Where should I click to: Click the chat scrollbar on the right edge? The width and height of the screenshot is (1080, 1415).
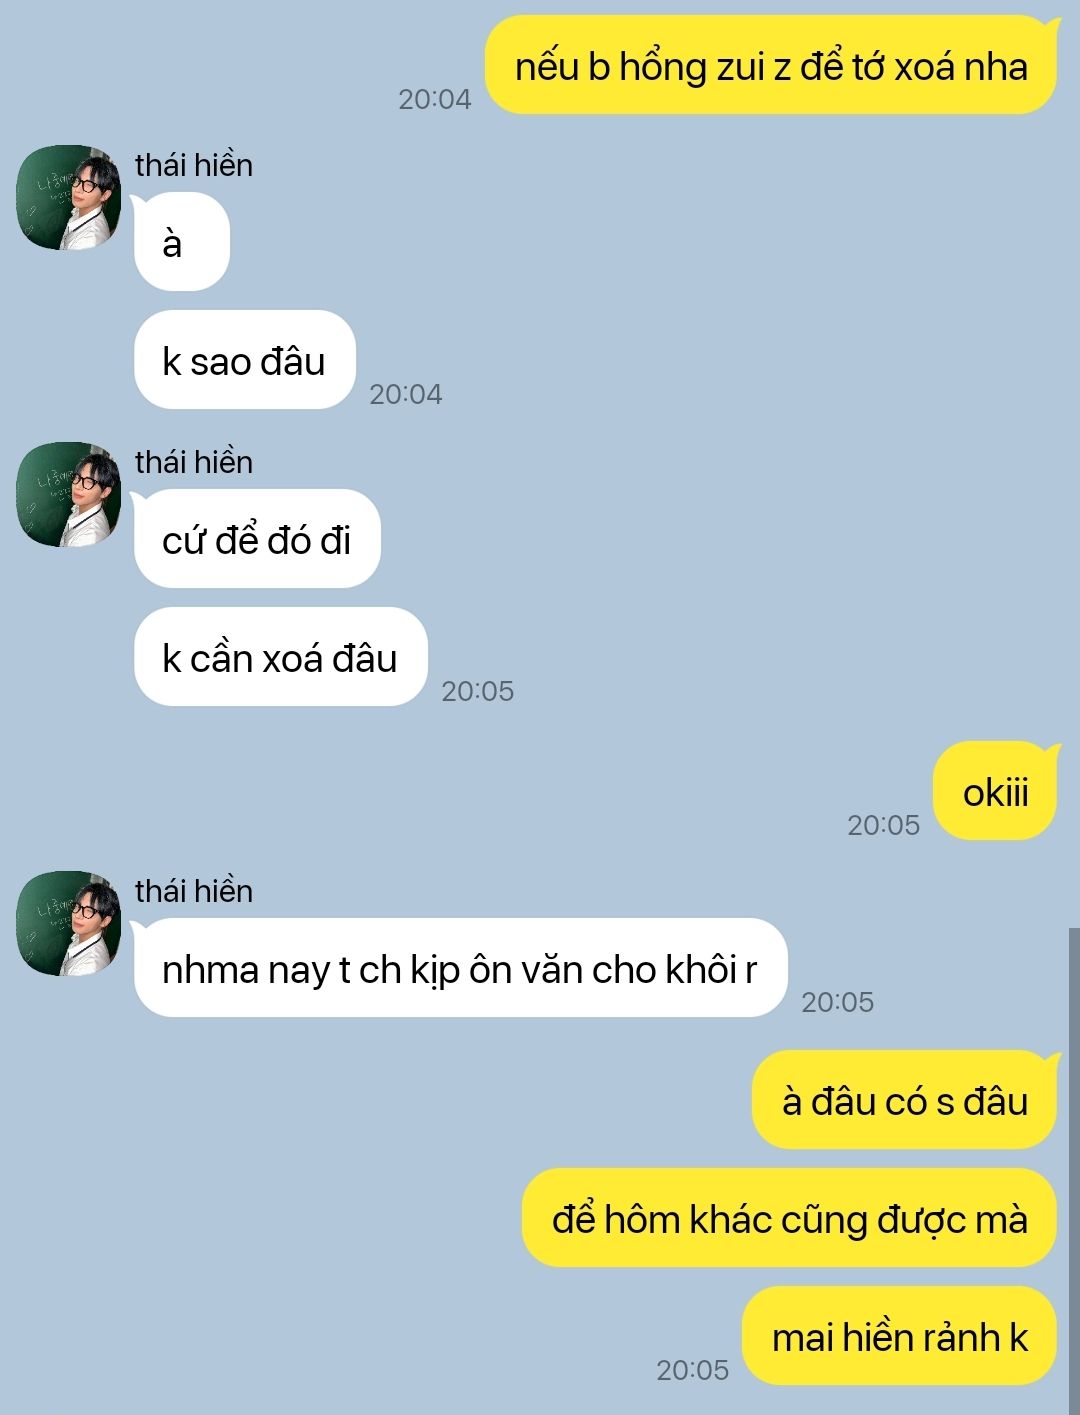pyautogui.click(x=1074, y=1170)
